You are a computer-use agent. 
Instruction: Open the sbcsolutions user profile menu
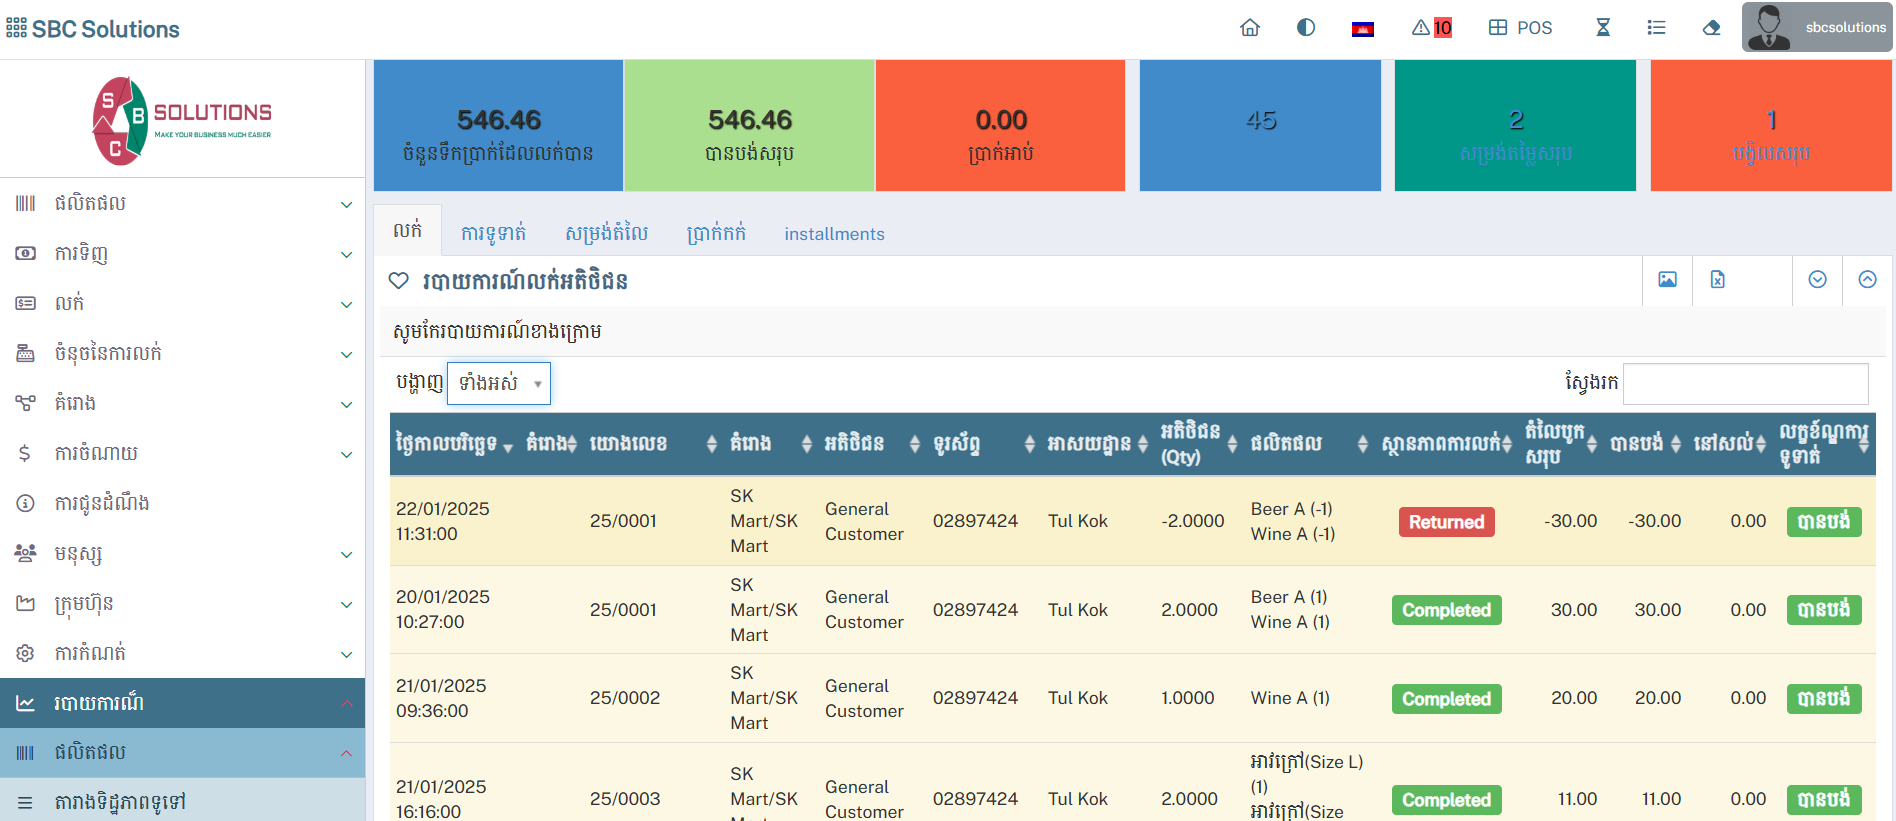point(1817,28)
